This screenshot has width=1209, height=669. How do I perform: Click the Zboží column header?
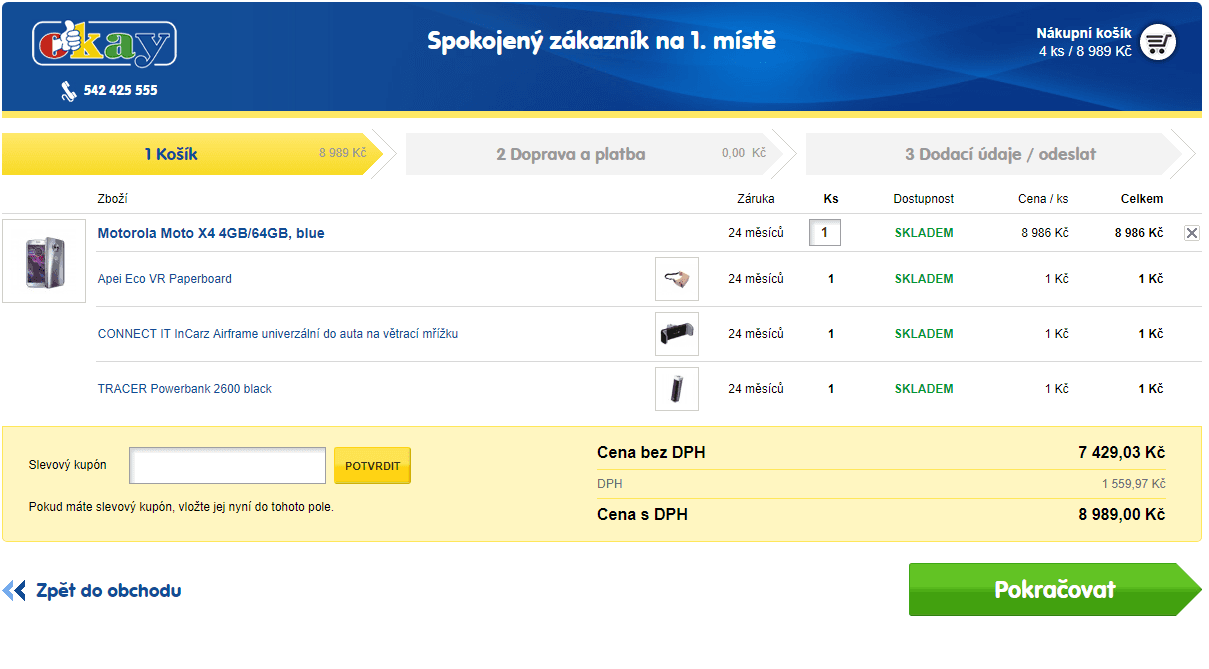[112, 199]
